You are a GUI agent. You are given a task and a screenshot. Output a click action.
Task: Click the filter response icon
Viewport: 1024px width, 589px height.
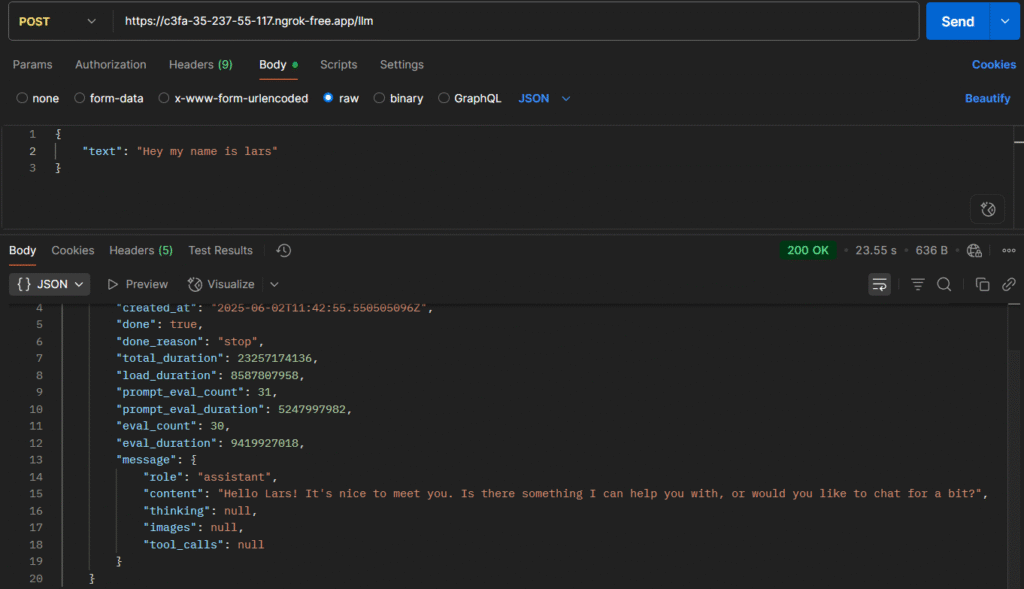pyautogui.click(x=918, y=285)
